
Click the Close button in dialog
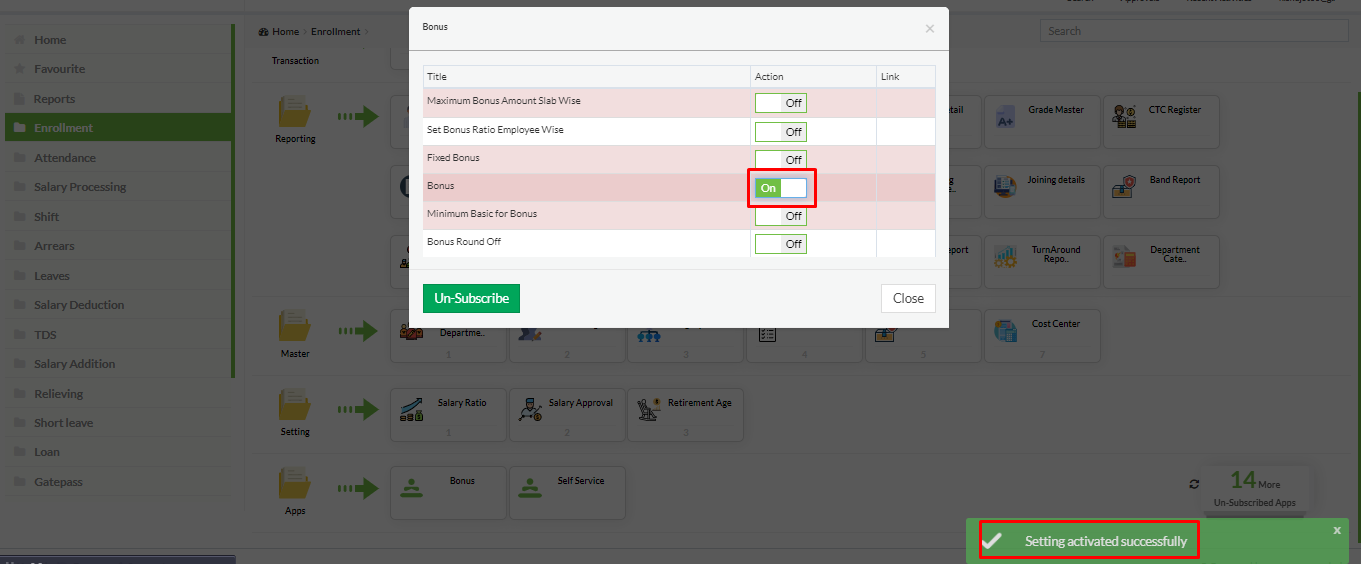click(908, 298)
